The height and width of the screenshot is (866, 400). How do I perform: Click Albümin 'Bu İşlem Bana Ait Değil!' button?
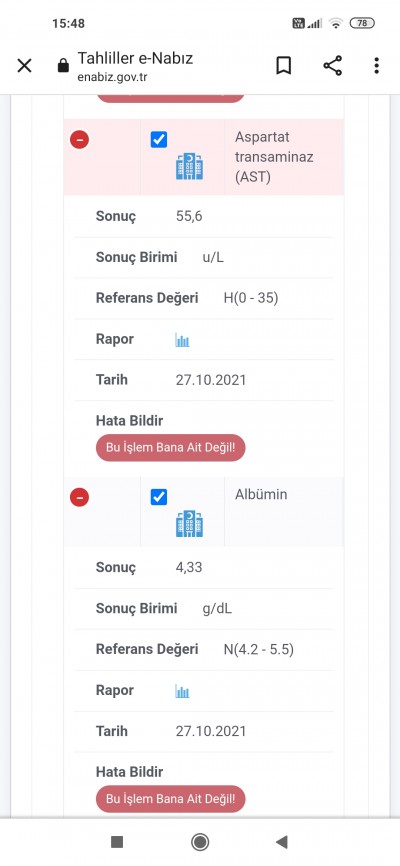pos(171,799)
